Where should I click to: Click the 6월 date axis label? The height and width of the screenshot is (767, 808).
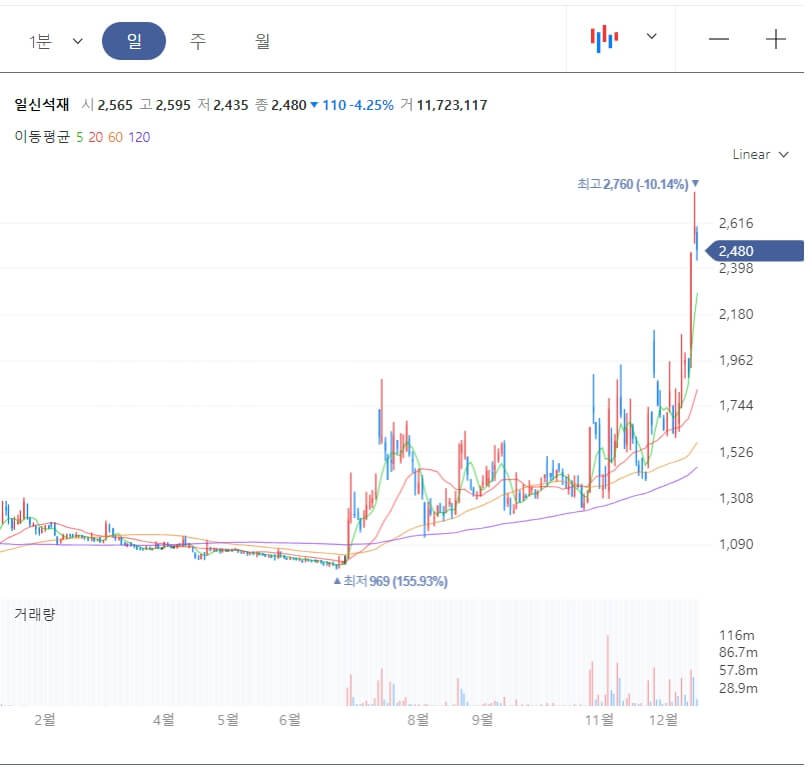point(290,719)
